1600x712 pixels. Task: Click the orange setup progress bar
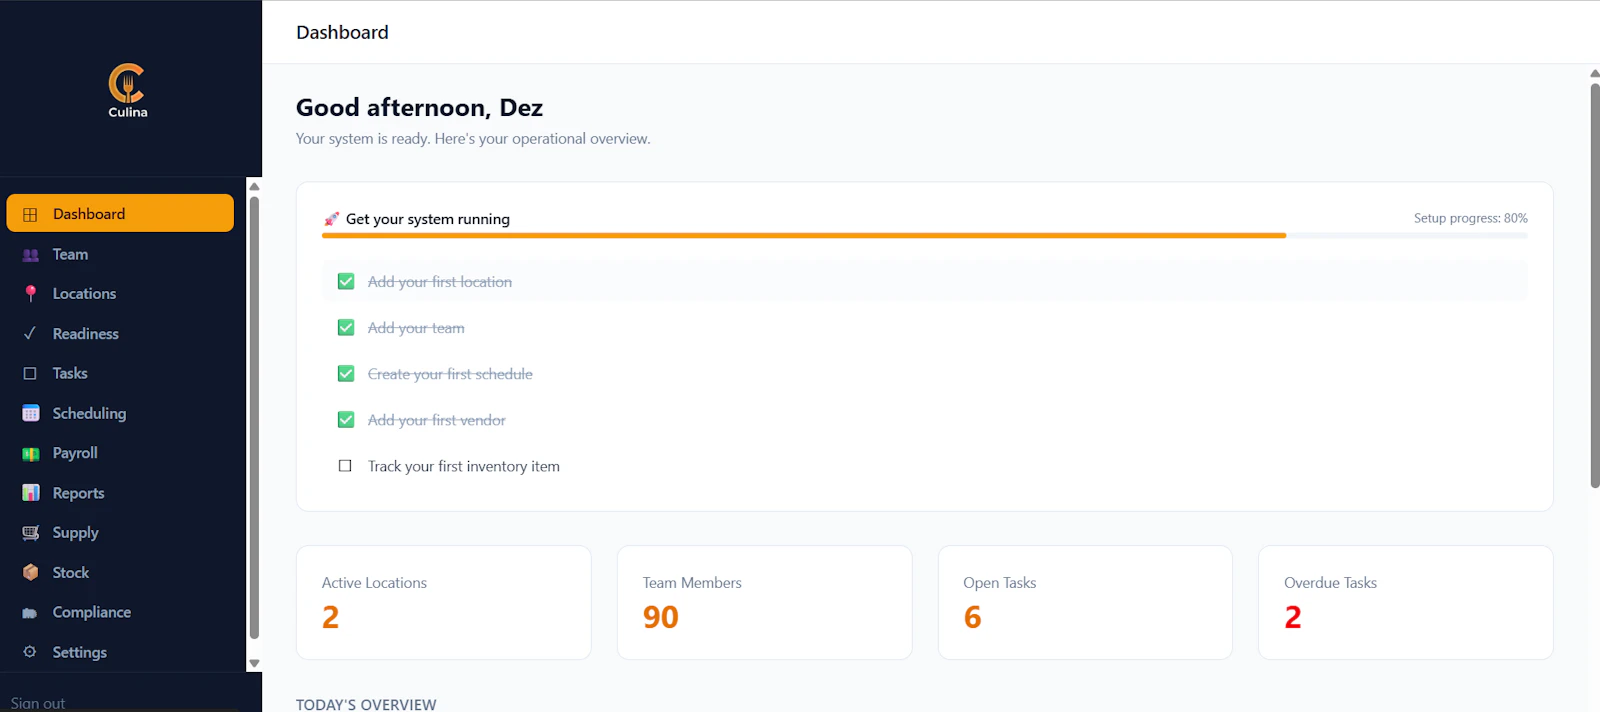pos(804,236)
